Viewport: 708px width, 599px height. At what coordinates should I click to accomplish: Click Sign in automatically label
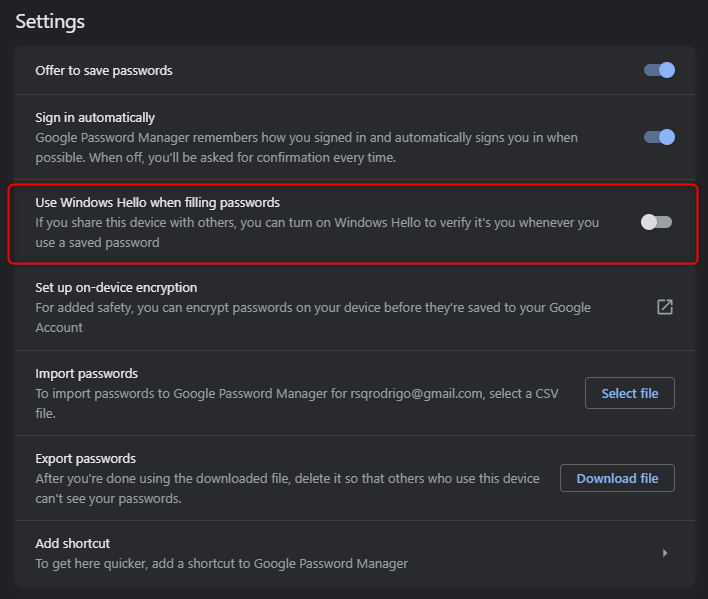point(95,117)
